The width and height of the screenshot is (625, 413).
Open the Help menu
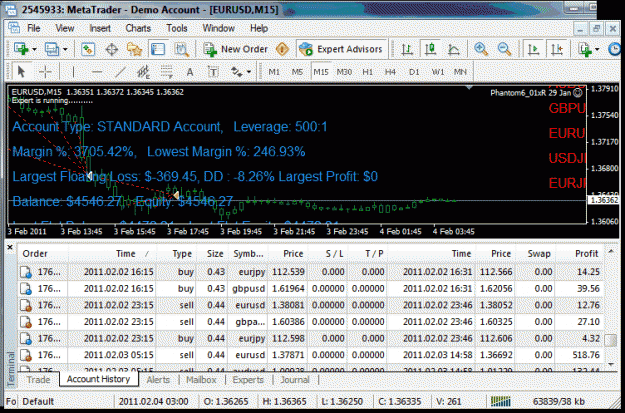[259, 28]
